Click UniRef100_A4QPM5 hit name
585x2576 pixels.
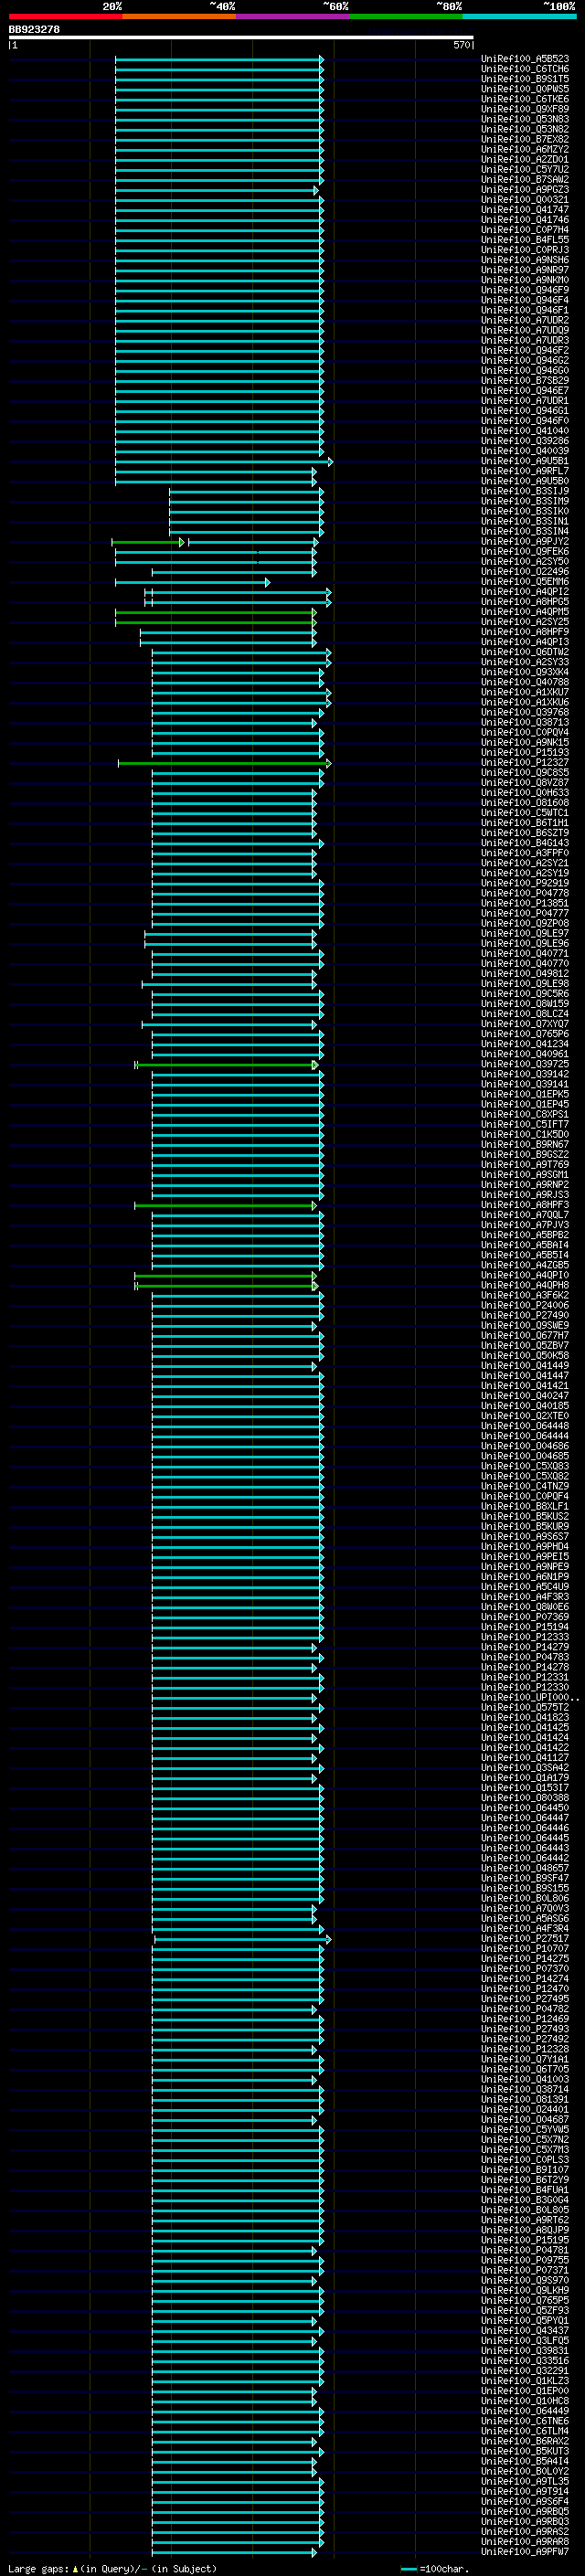tap(525, 612)
